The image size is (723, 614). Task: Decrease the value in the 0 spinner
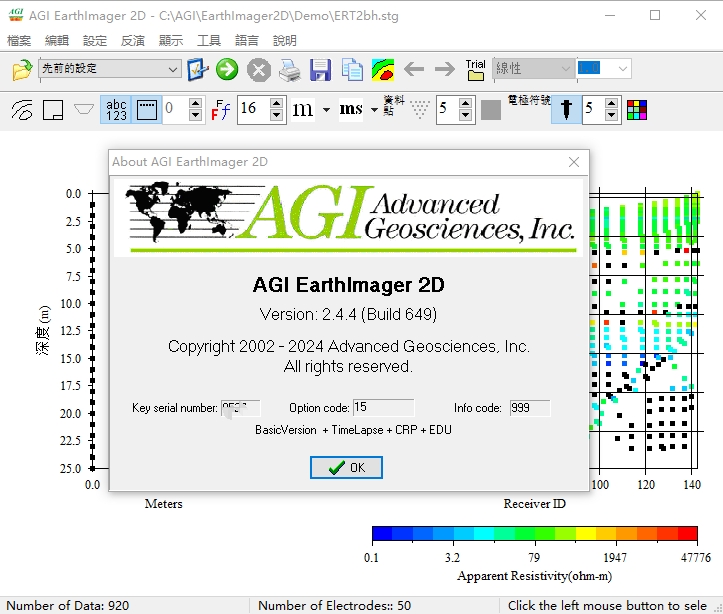[196, 115]
